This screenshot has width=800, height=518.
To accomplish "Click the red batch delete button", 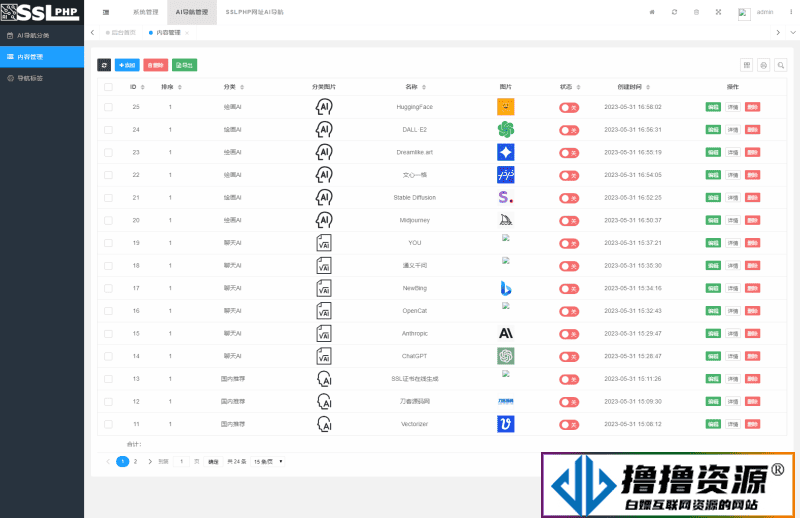I will (156, 65).
